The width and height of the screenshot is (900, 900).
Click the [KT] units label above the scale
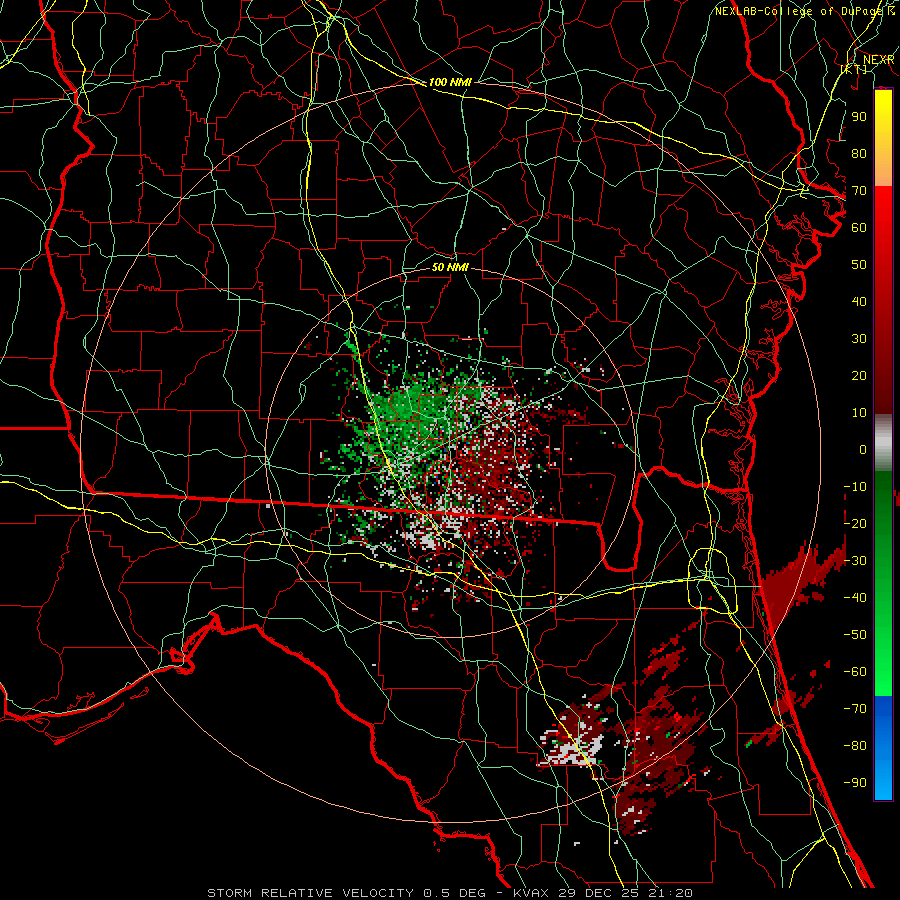(854, 69)
